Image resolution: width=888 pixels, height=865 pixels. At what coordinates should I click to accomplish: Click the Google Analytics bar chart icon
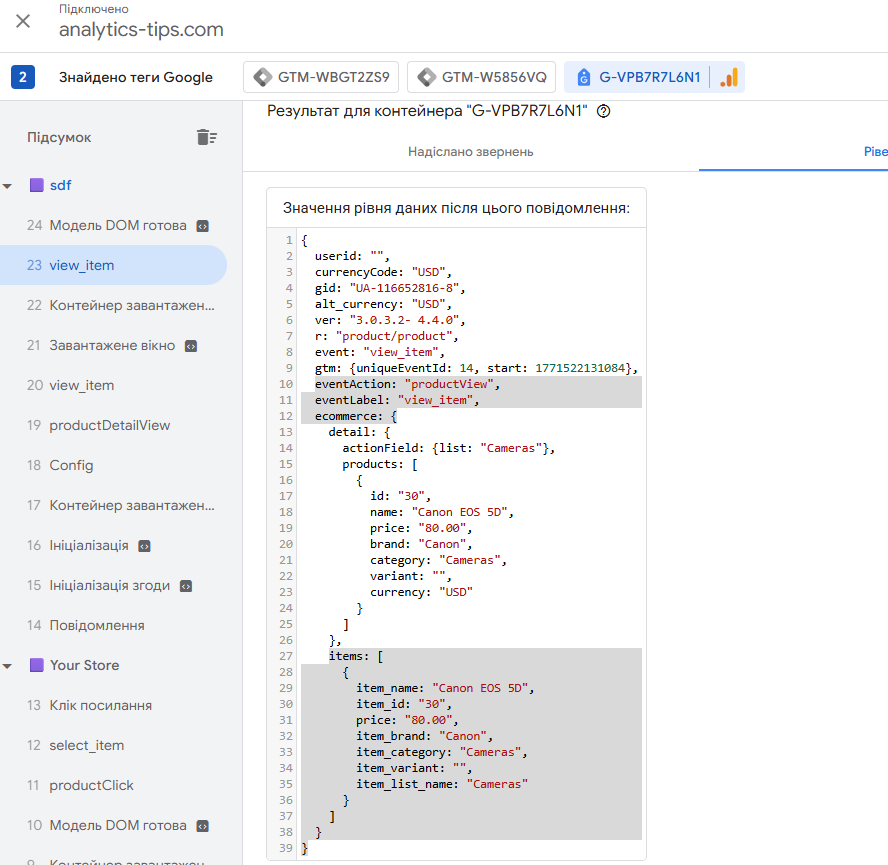click(729, 77)
